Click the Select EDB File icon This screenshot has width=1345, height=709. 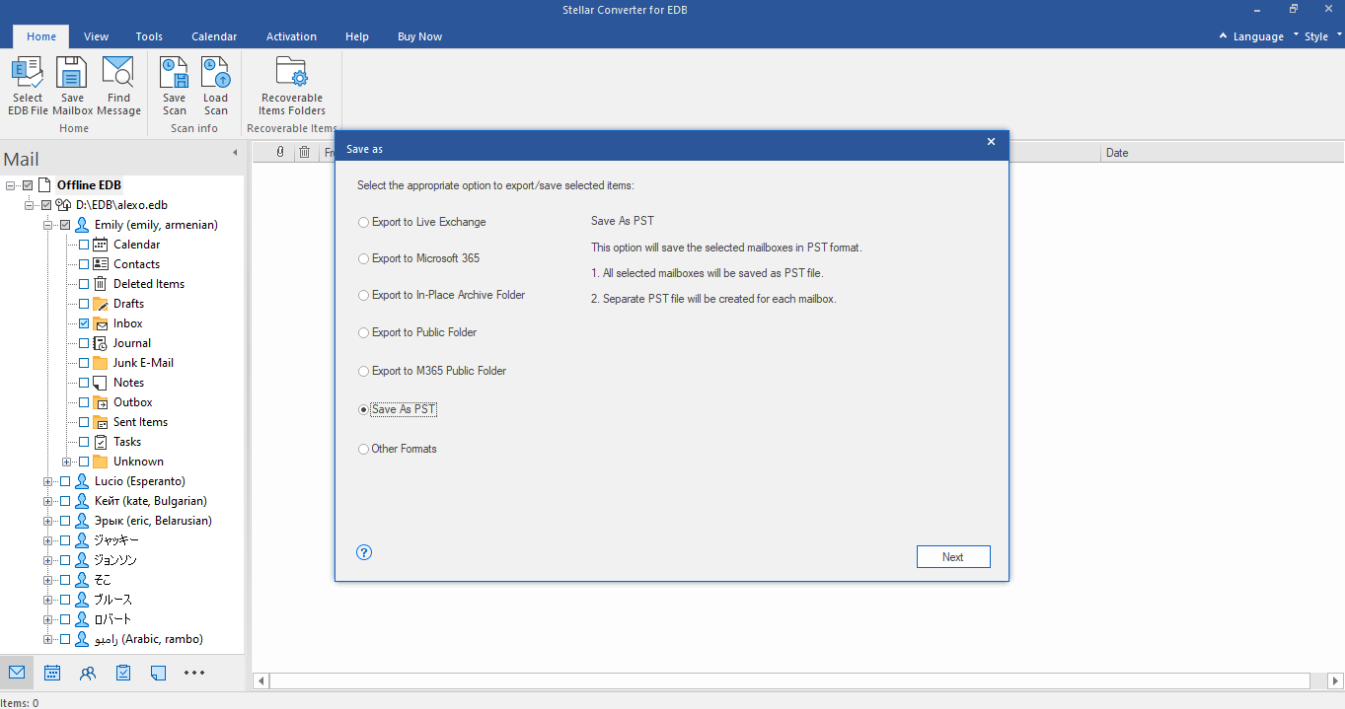click(27, 74)
